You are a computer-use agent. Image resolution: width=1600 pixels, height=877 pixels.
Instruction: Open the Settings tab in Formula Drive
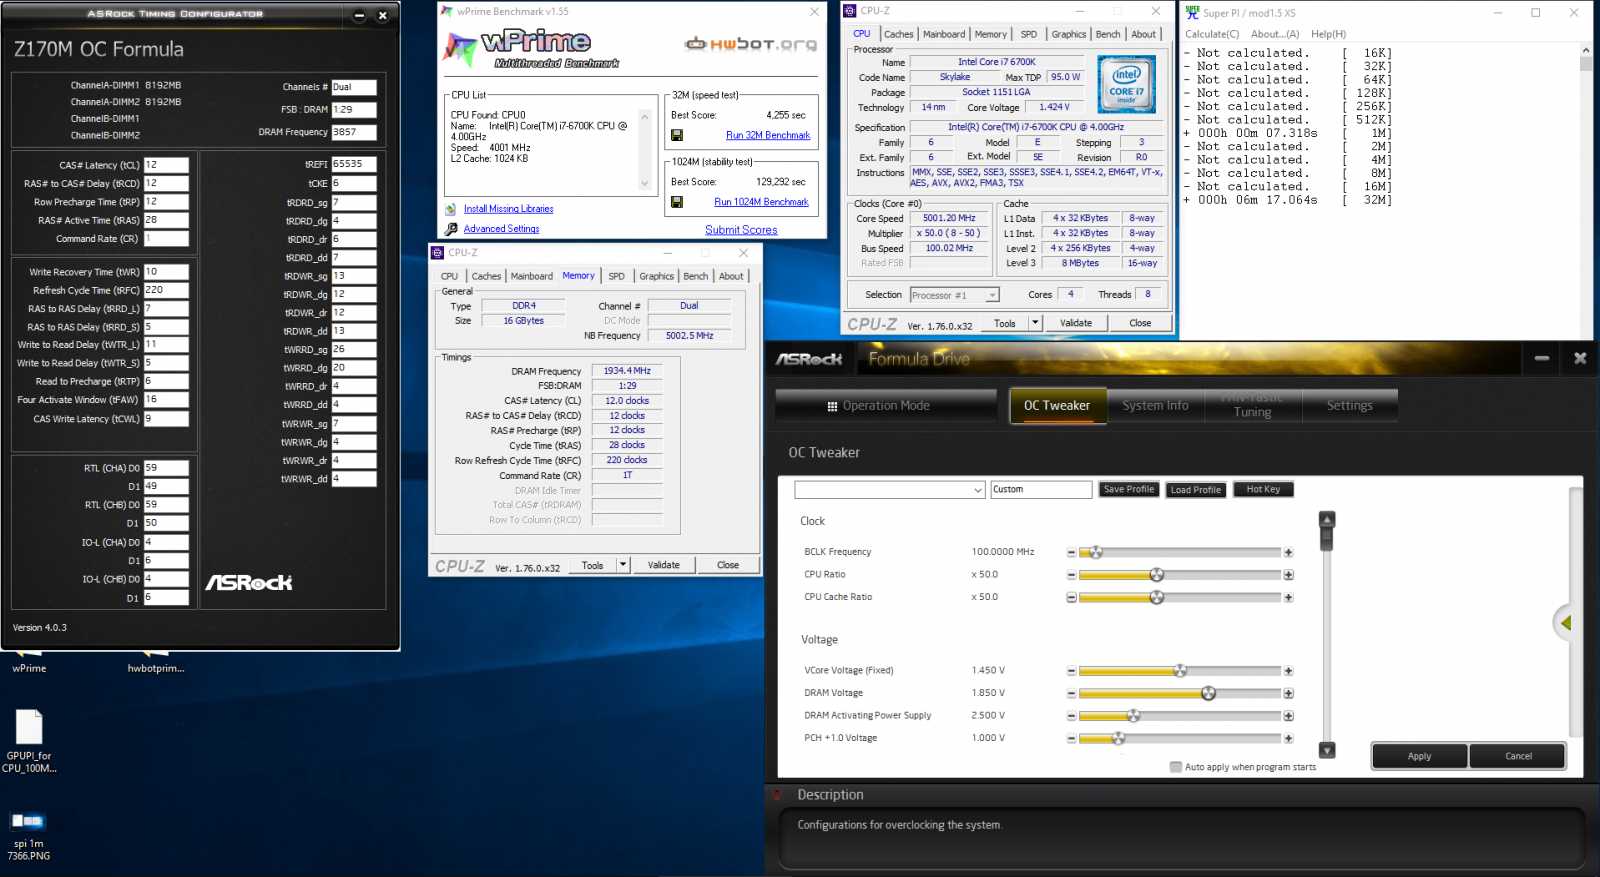coord(1349,406)
